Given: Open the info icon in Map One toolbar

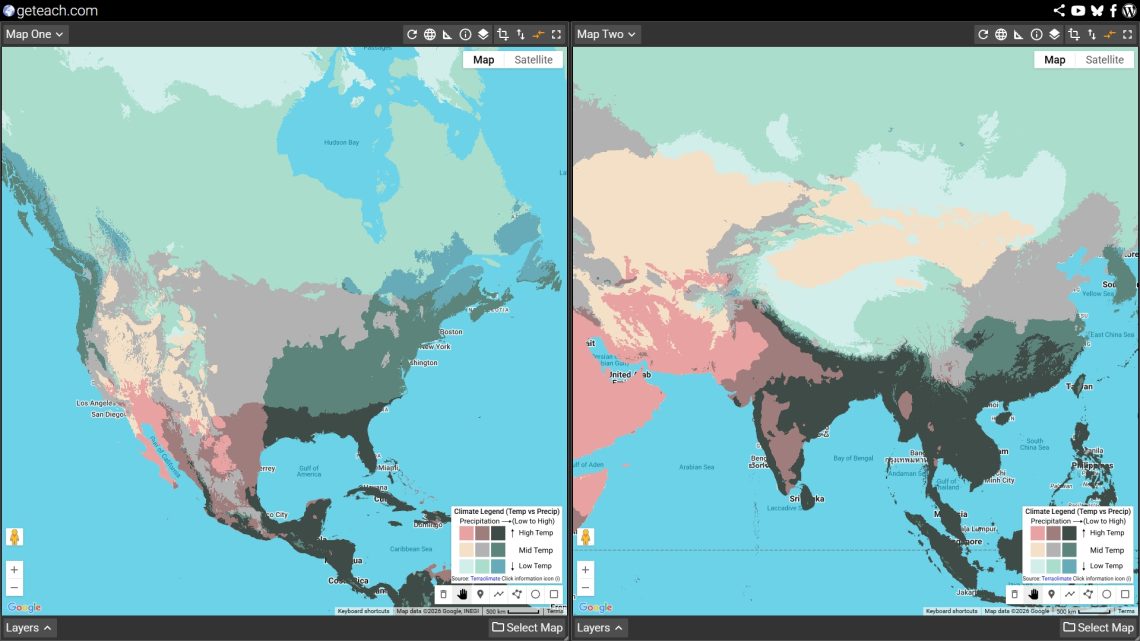Looking at the screenshot, I should click(x=465, y=34).
